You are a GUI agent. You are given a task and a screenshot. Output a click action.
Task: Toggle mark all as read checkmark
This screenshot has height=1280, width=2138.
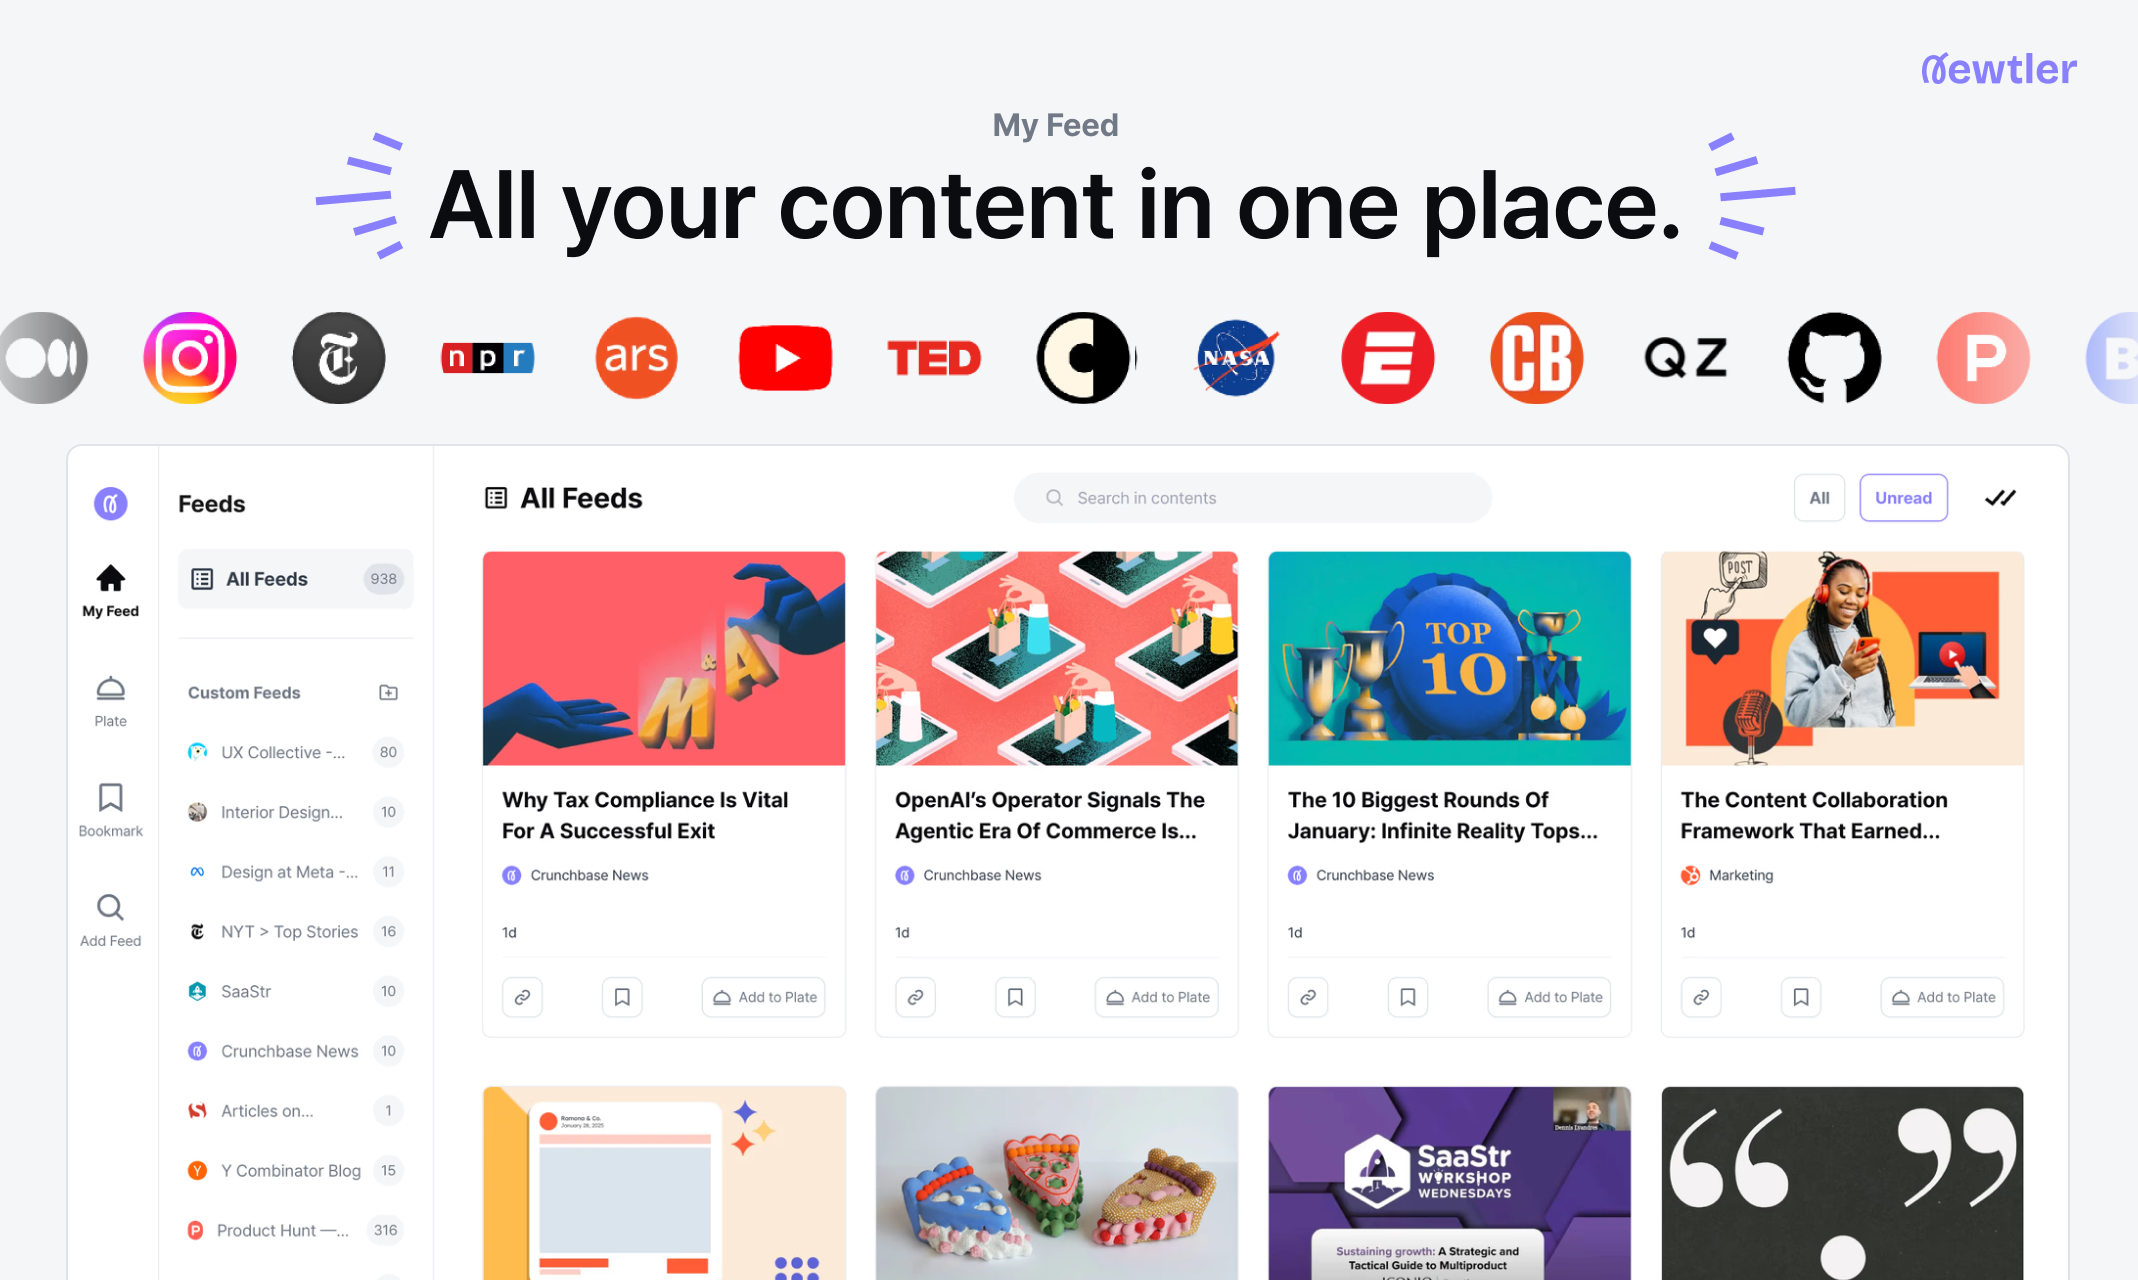pyautogui.click(x=2001, y=498)
